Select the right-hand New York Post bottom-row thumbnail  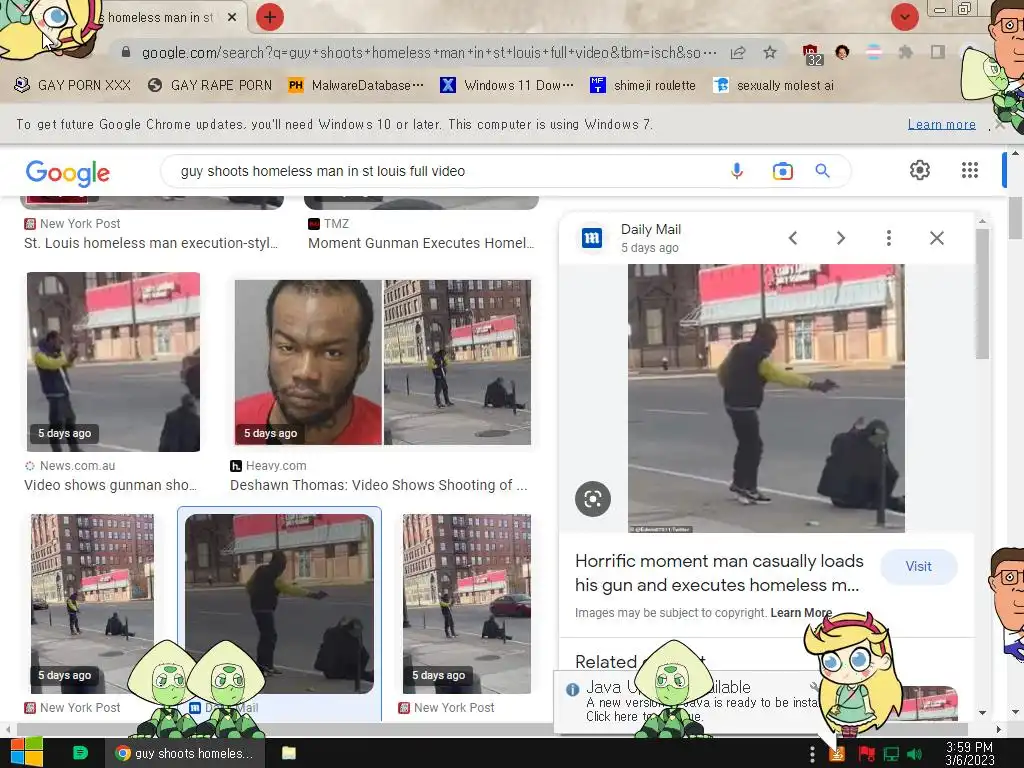(x=466, y=603)
